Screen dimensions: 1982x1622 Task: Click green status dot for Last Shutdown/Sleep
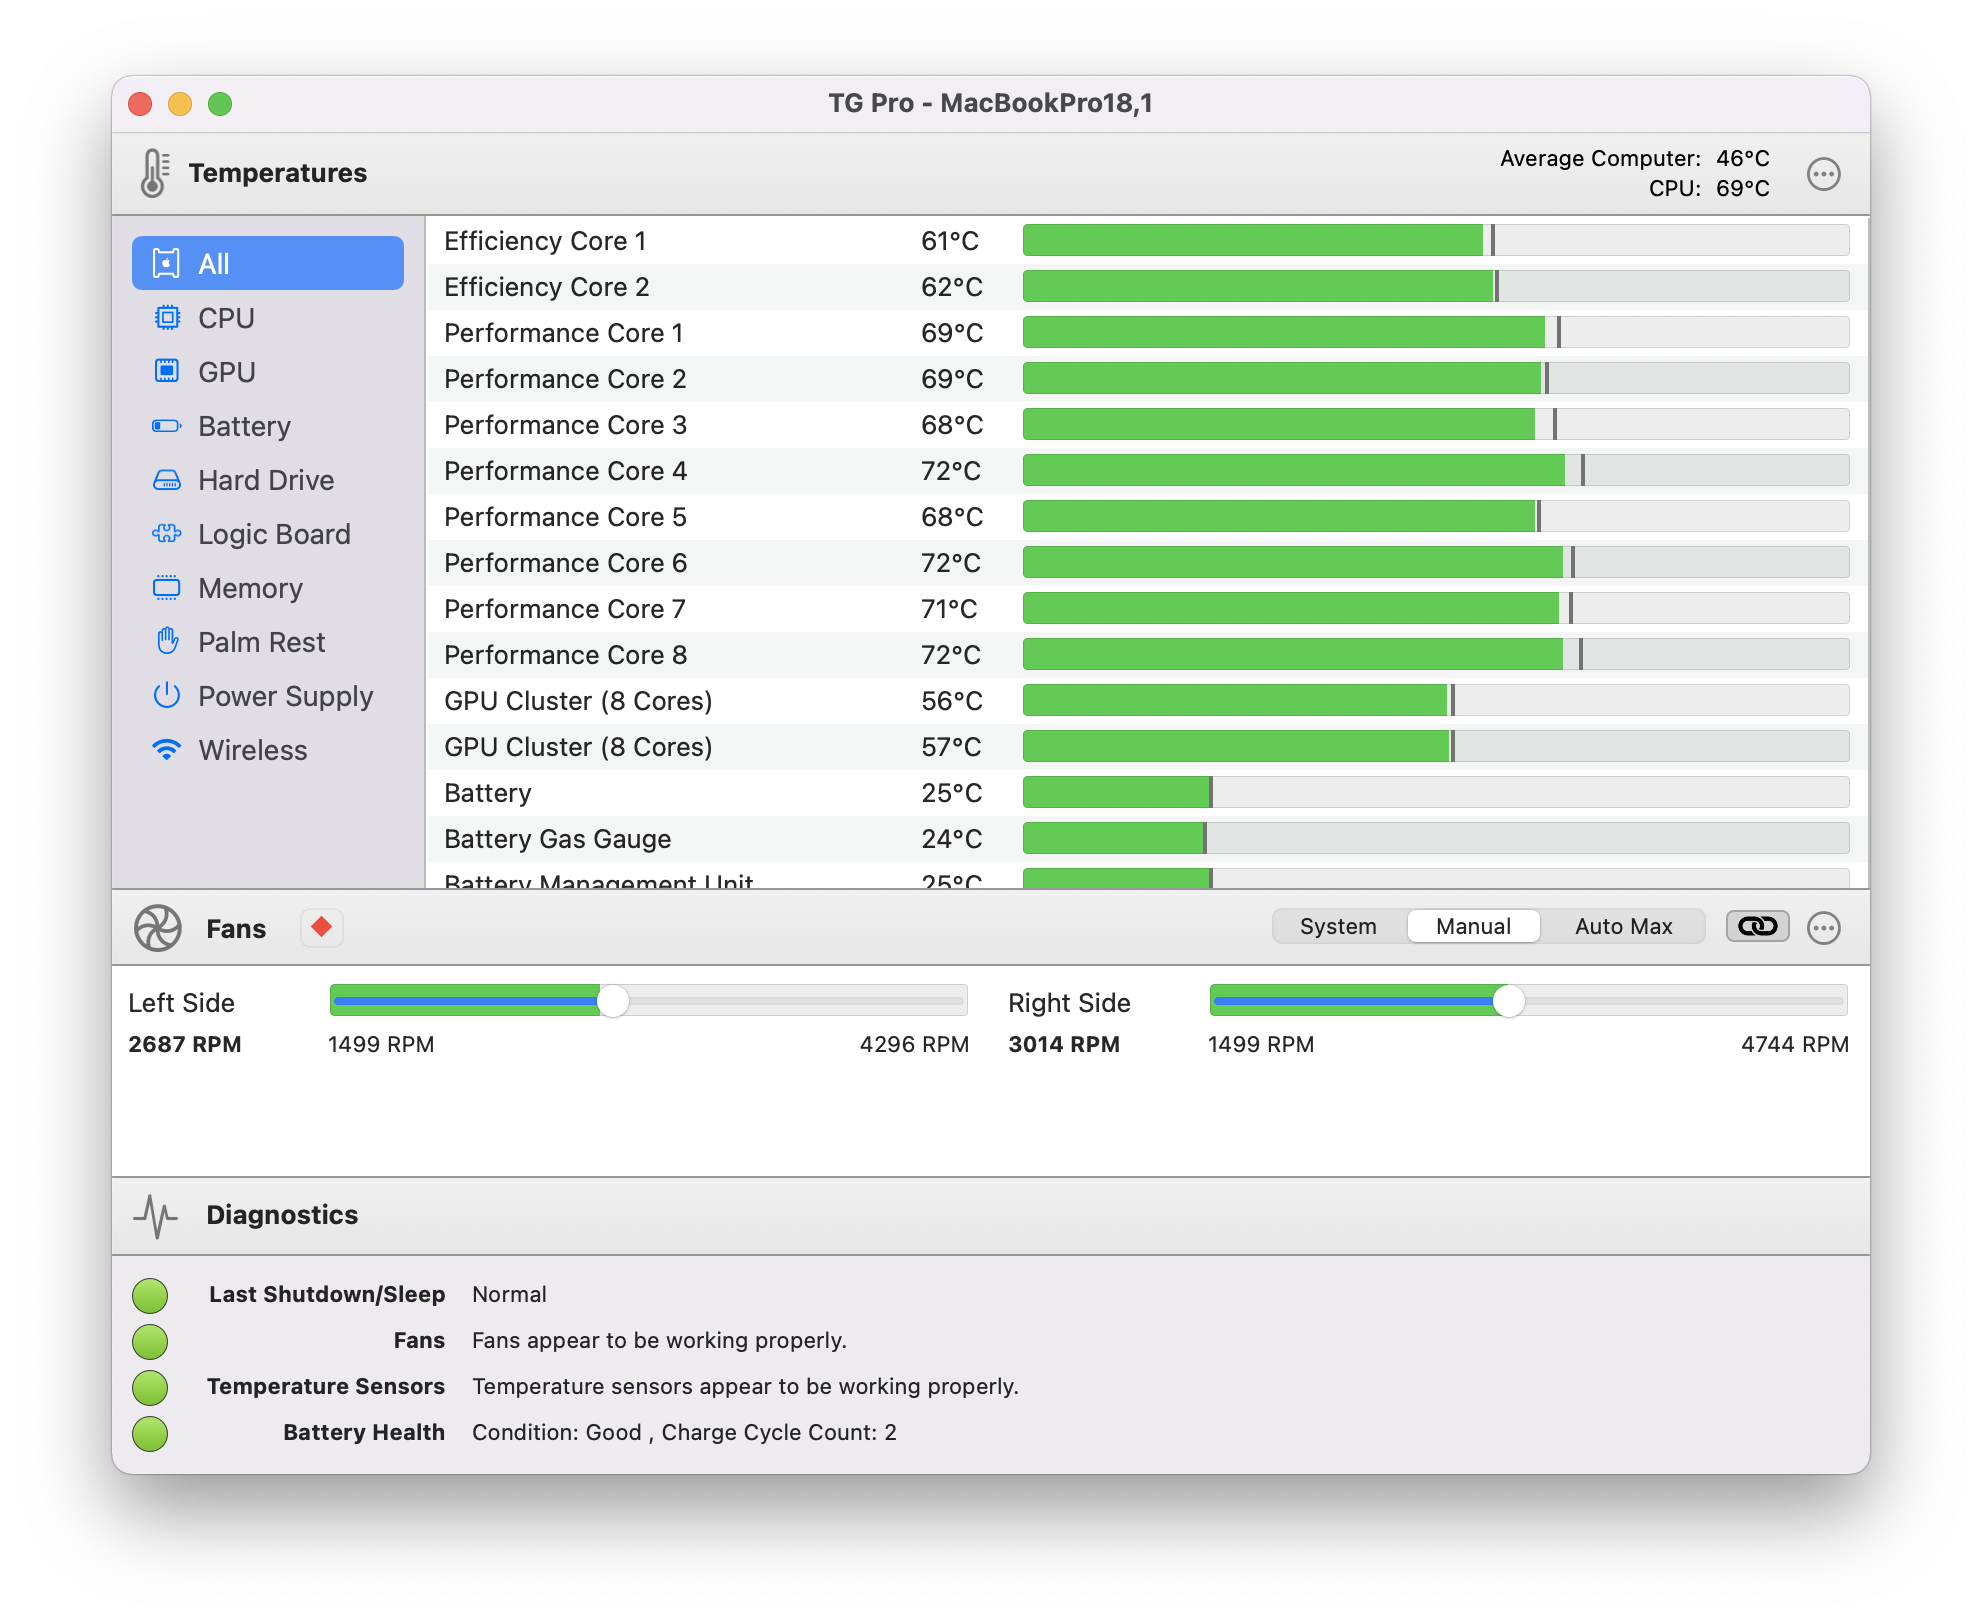tap(150, 1295)
